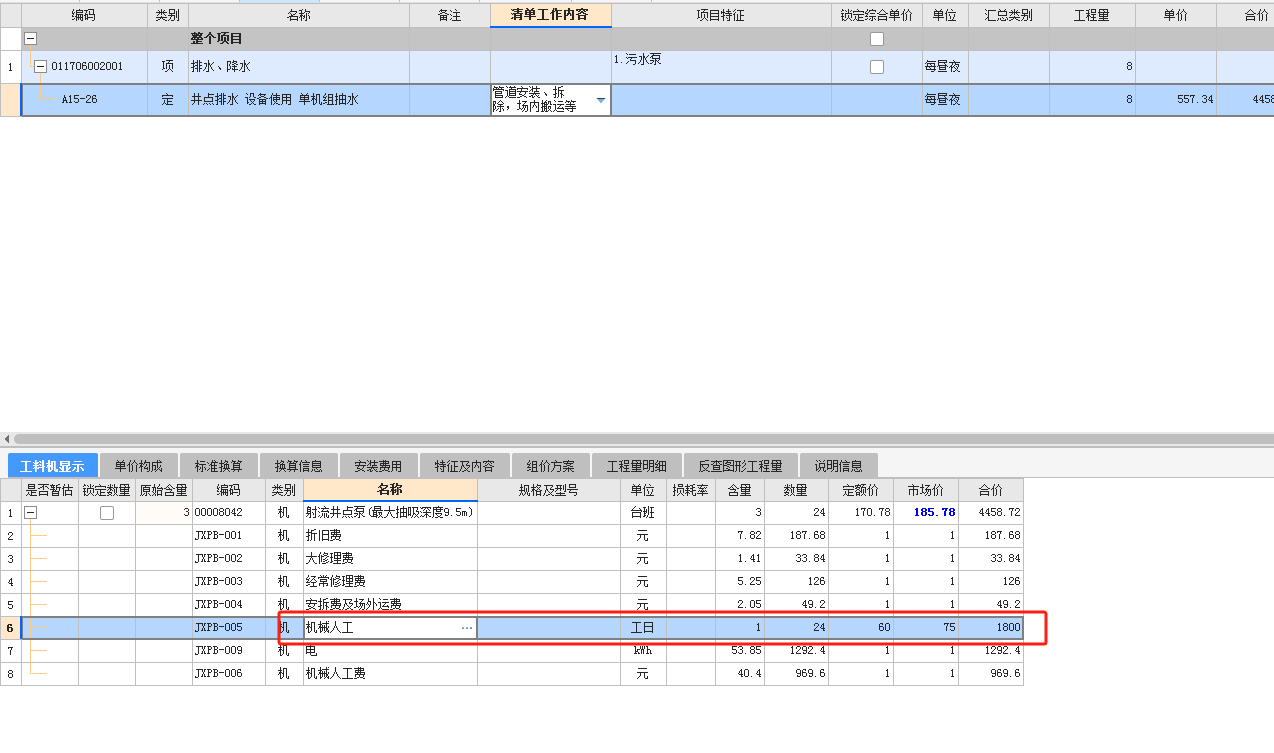Open the 反查图形工程量 tab
Image resolution: width=1274 pixels, height=753 pixels.
[x=741, y=466]
